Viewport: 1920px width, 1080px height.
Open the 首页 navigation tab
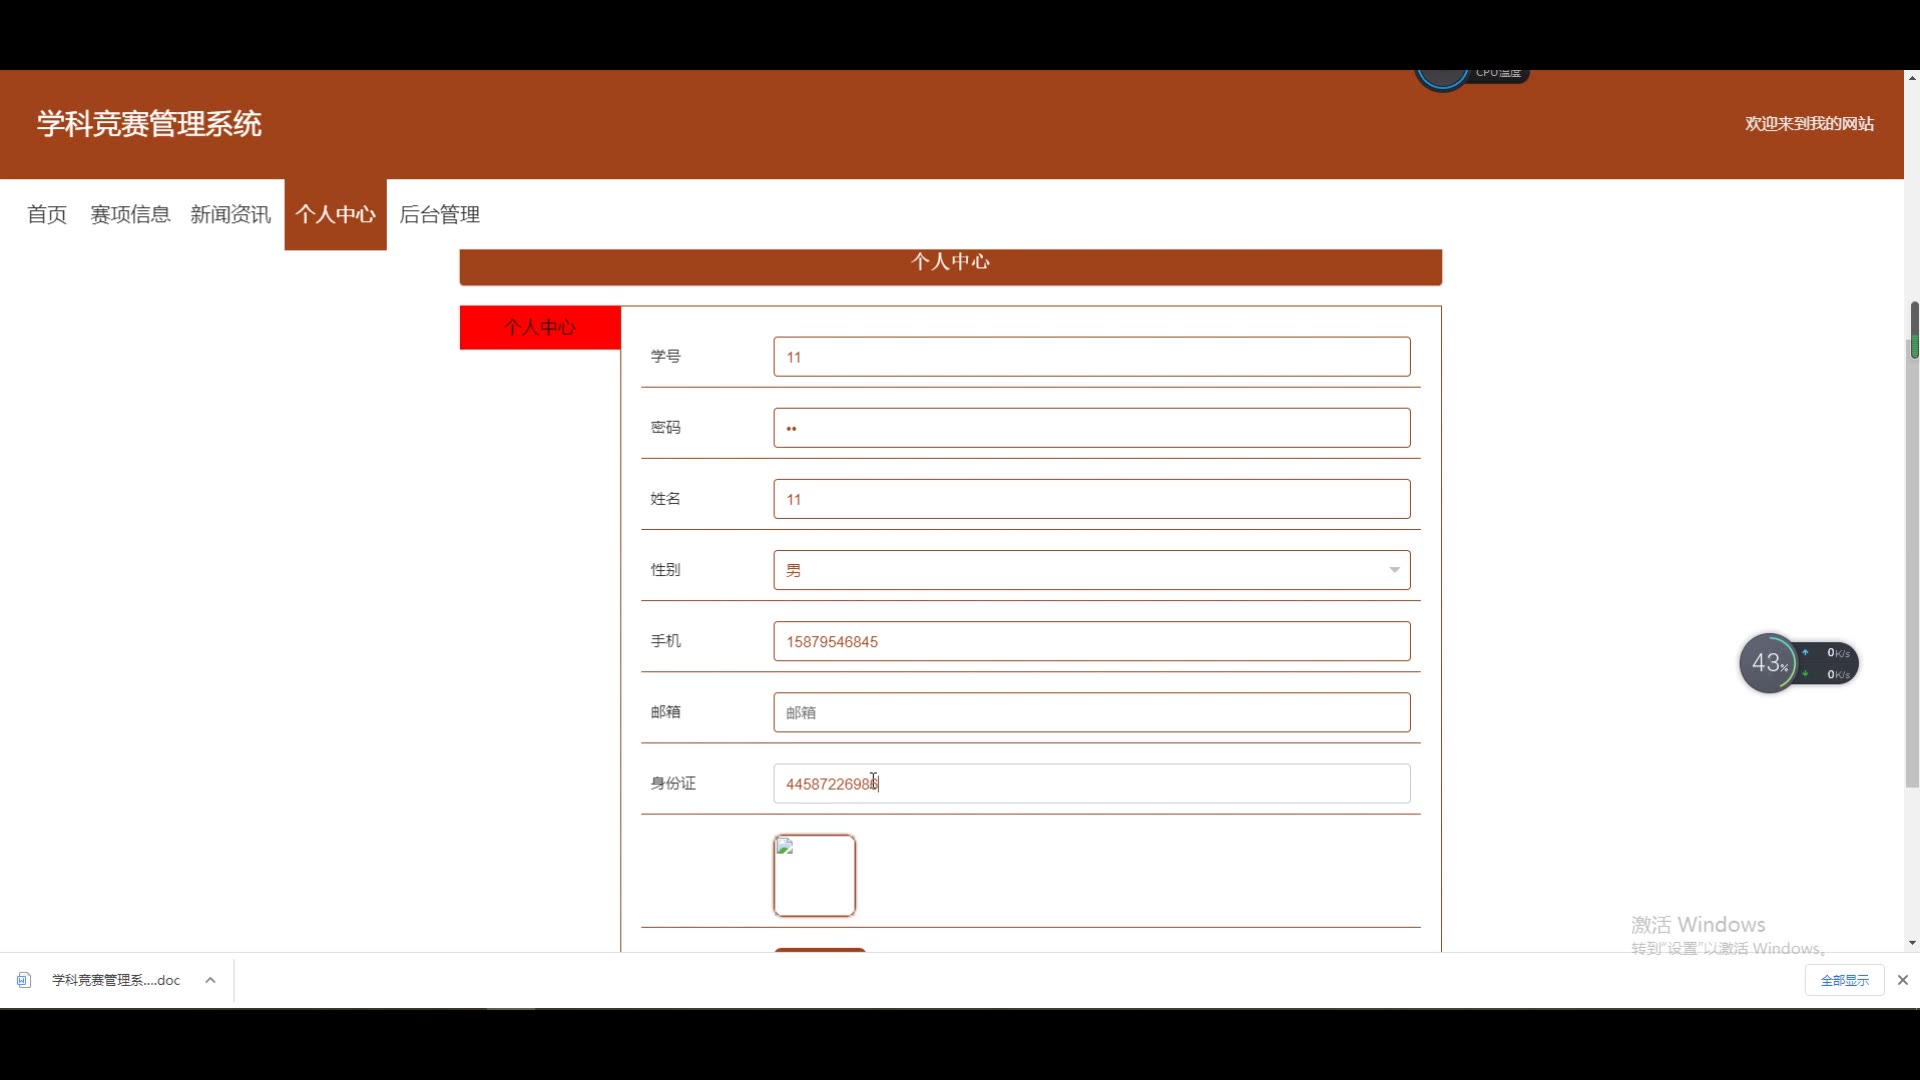(x=47, y=214)
